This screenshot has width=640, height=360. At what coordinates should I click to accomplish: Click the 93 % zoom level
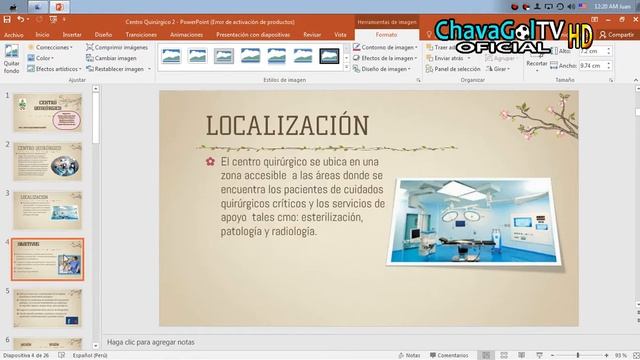[620, 356]
